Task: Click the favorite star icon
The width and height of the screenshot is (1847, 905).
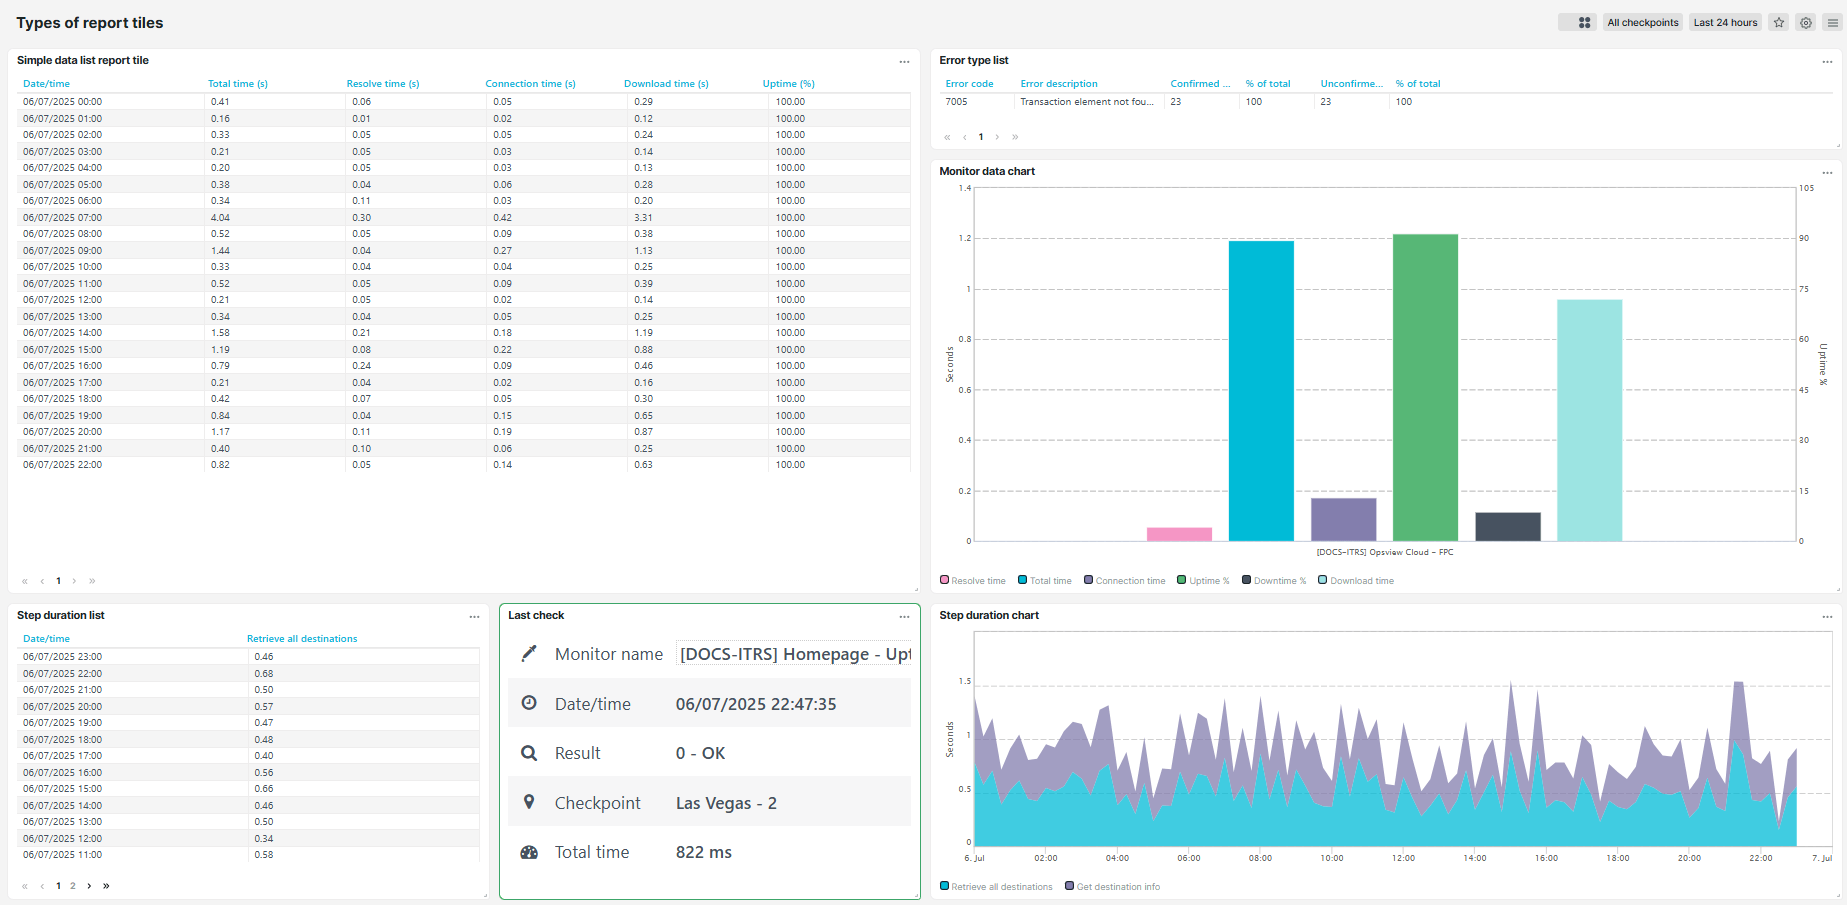Action: click(x=1779, y=22)
